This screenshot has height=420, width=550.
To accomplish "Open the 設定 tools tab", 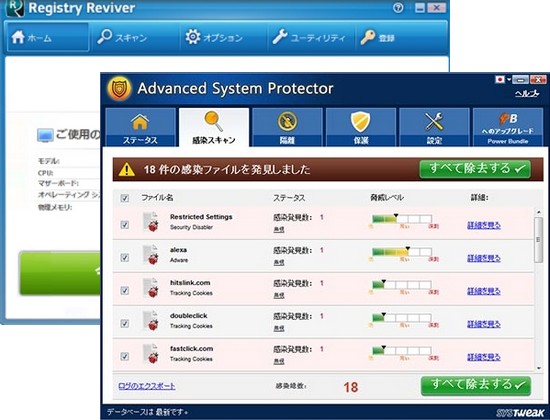I will 434,127.
